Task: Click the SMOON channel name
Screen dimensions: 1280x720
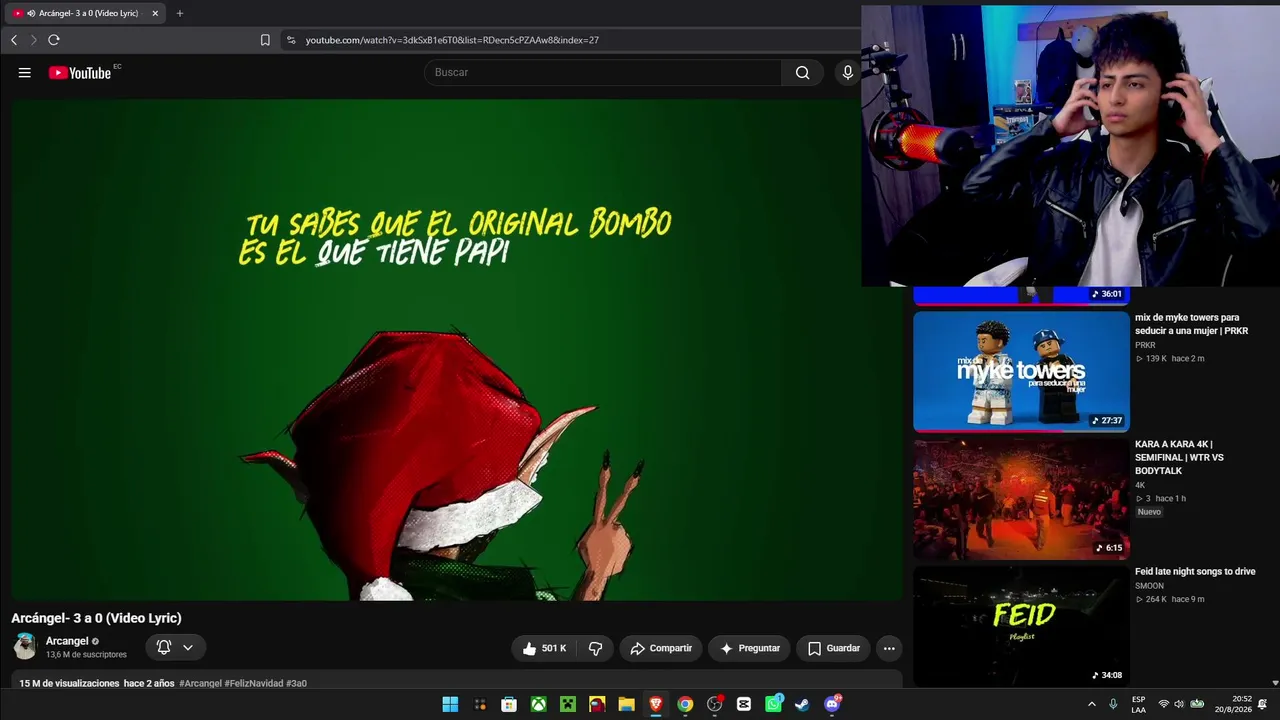Action: coord(1149,586)
